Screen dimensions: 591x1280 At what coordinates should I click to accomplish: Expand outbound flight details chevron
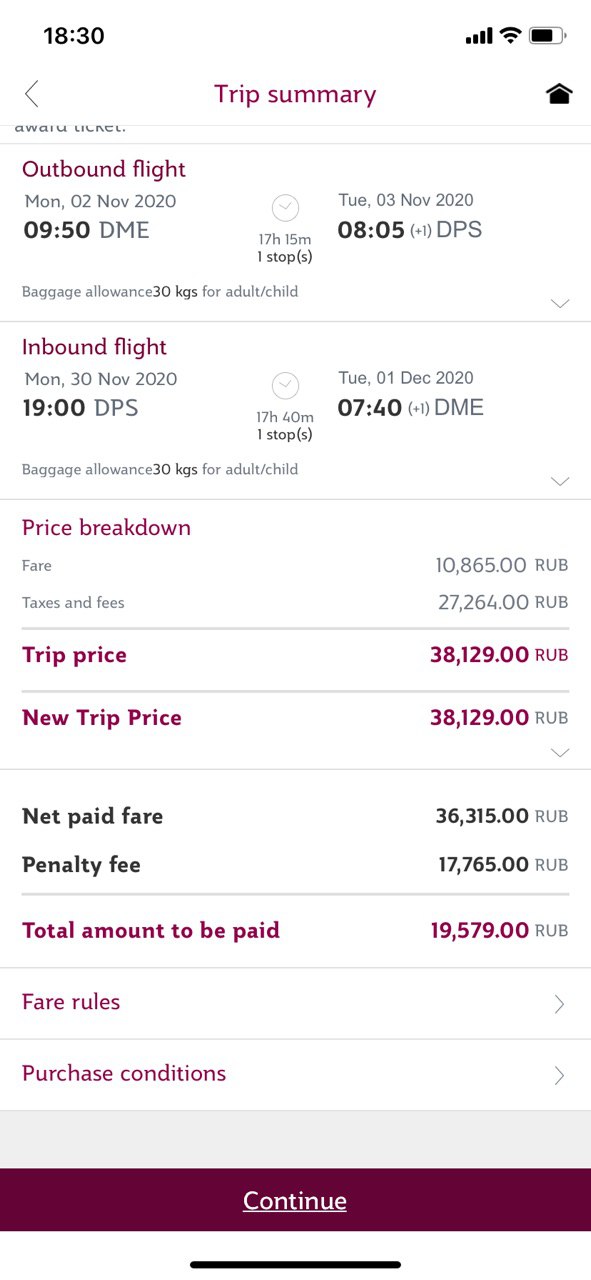(x=560, y=303)
